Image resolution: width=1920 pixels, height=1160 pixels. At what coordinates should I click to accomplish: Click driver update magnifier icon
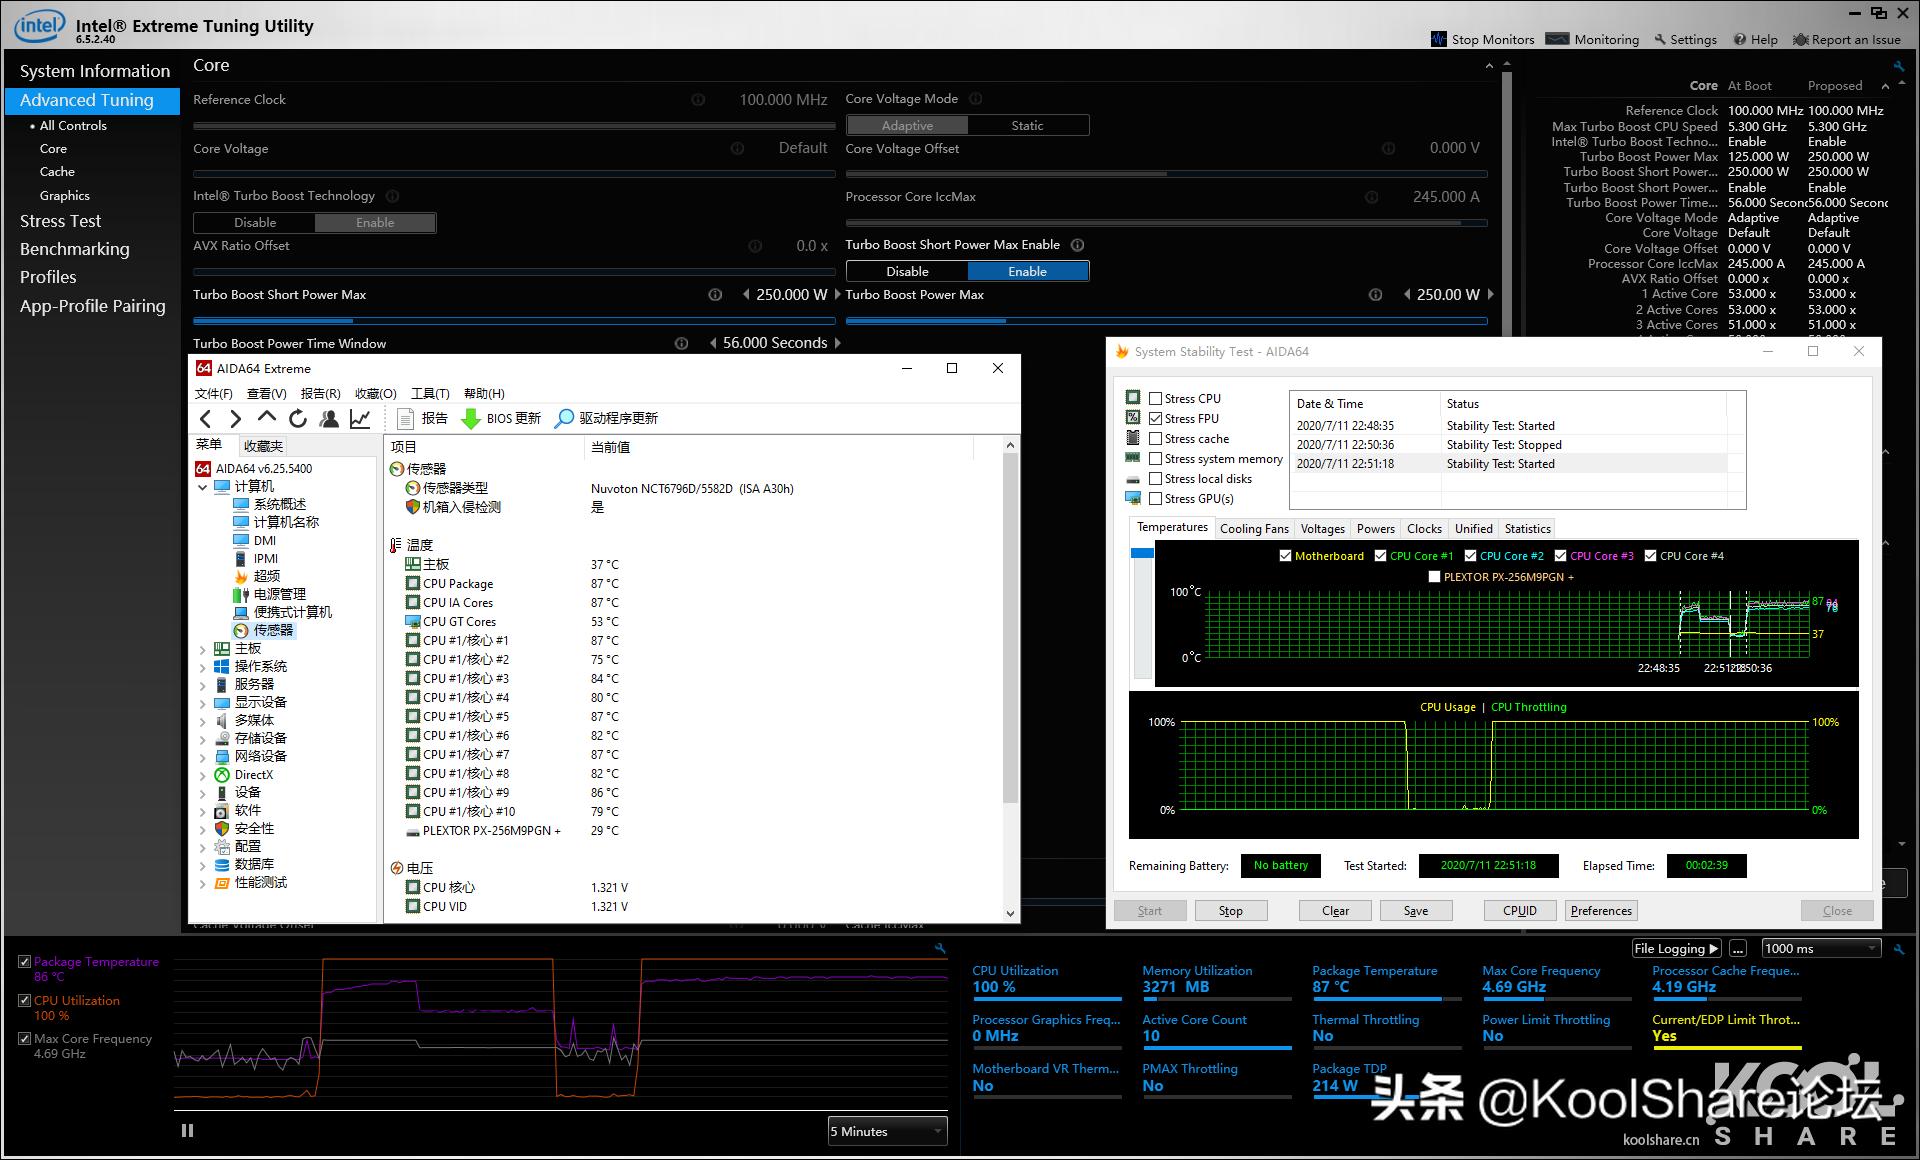[x=565, y=419]
